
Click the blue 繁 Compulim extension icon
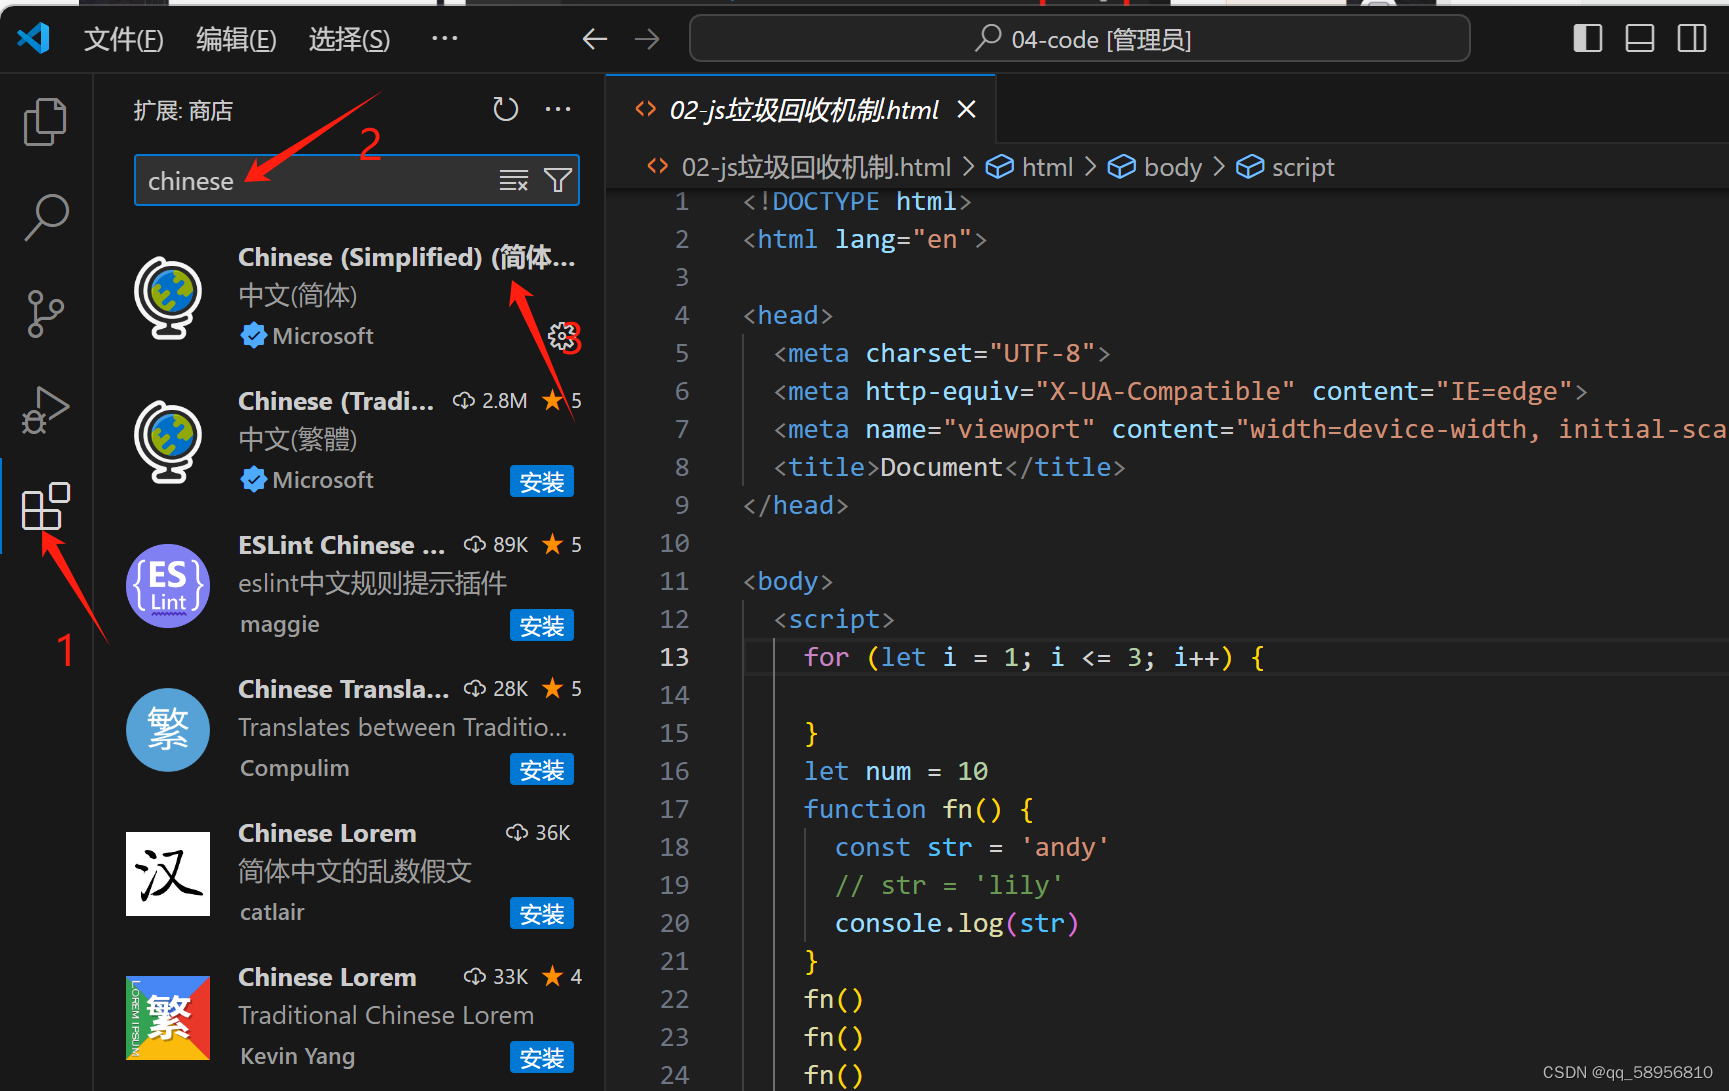[168, 730]
